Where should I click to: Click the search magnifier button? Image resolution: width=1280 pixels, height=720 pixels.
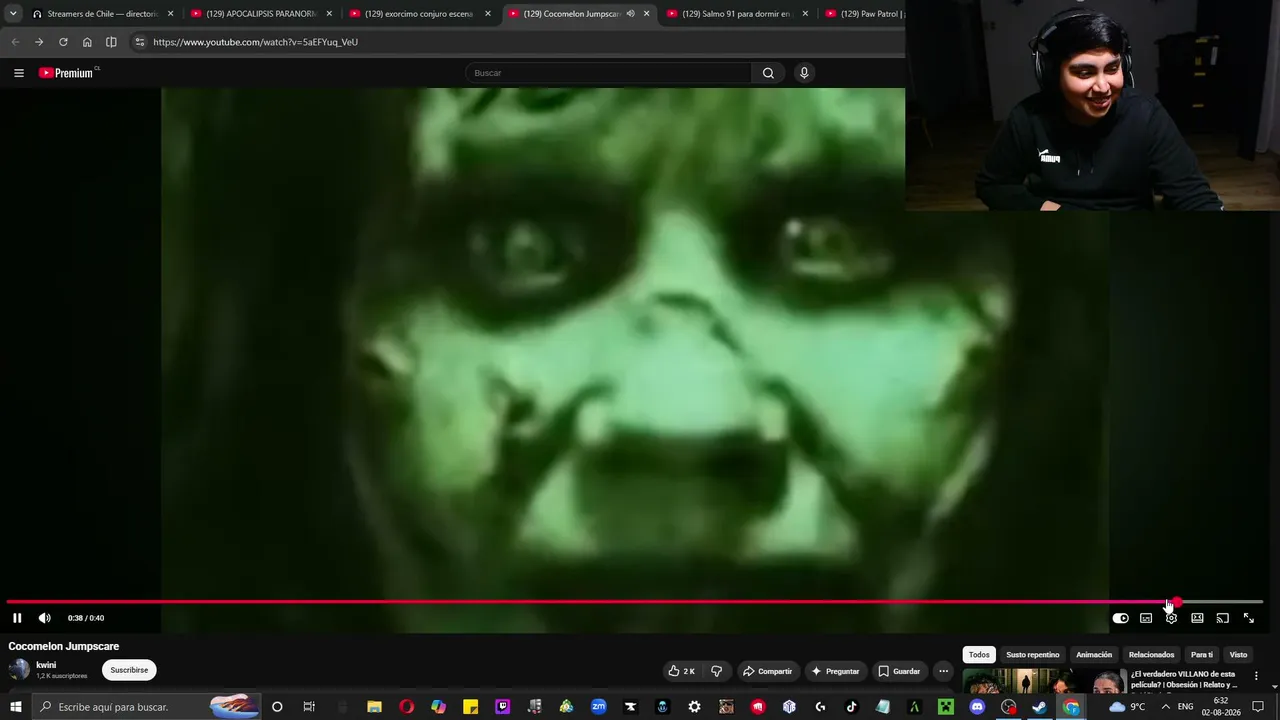[x=768, y=73]
